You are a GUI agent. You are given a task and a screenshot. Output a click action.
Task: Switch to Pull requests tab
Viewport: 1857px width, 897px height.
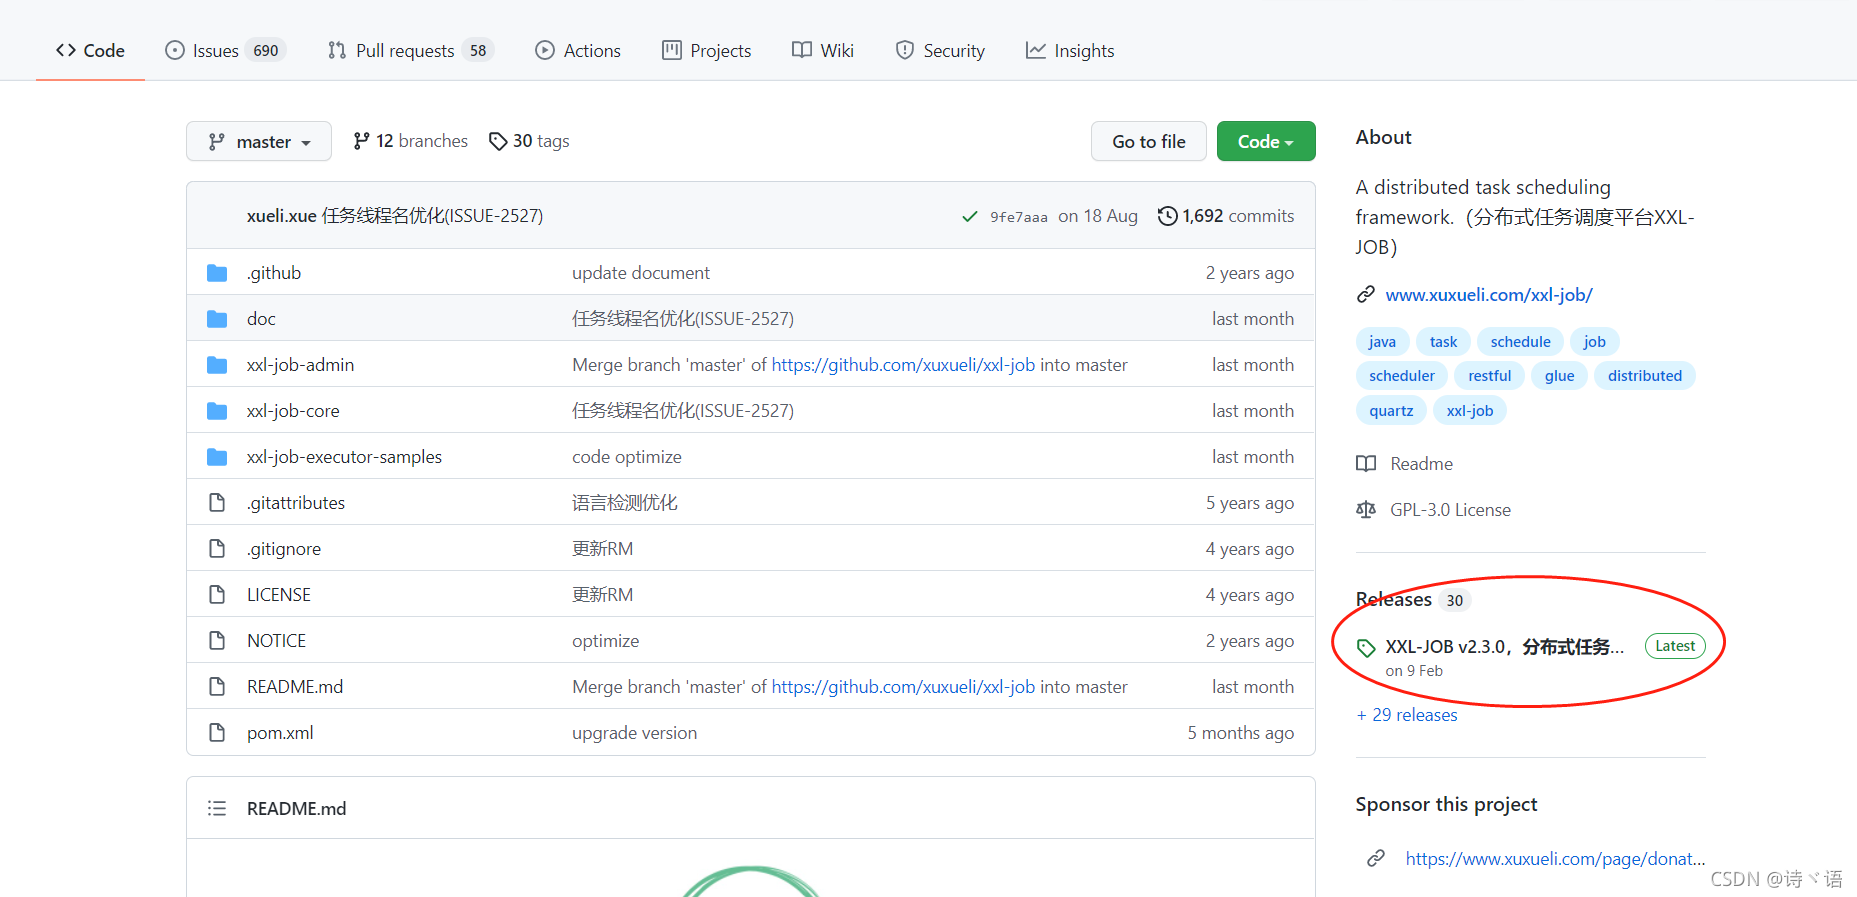pyautogui.click(x=410, y=51)
